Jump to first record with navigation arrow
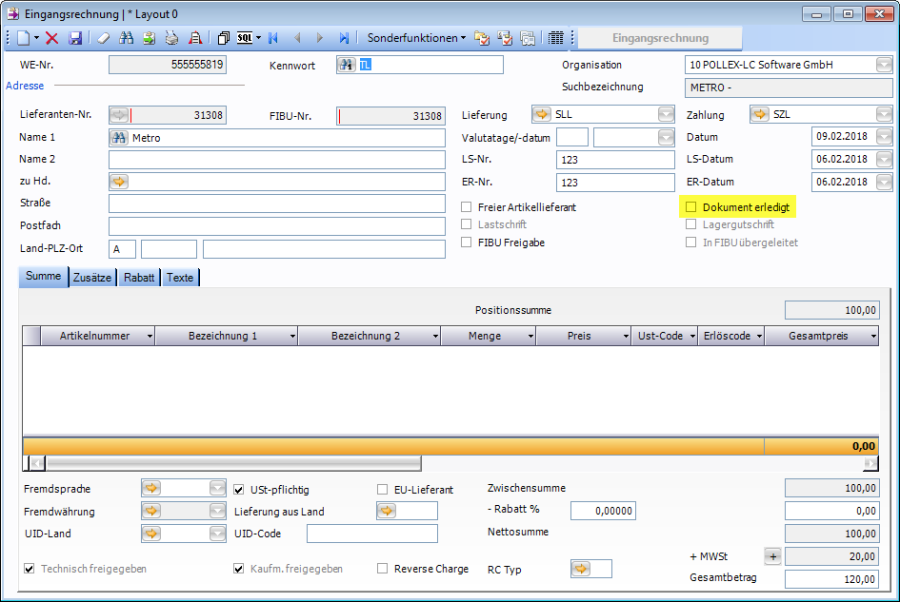Screen dimensions: 900x602 coord(274,38)
